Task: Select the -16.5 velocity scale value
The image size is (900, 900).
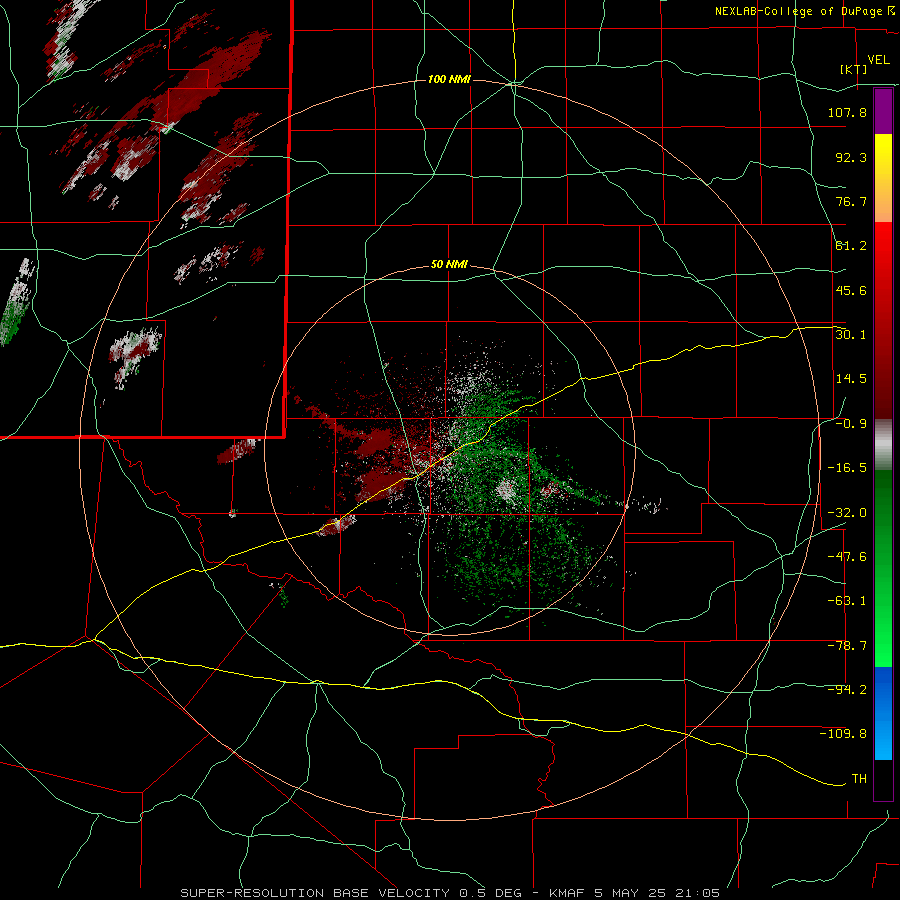Action: [x=847, y=468]
